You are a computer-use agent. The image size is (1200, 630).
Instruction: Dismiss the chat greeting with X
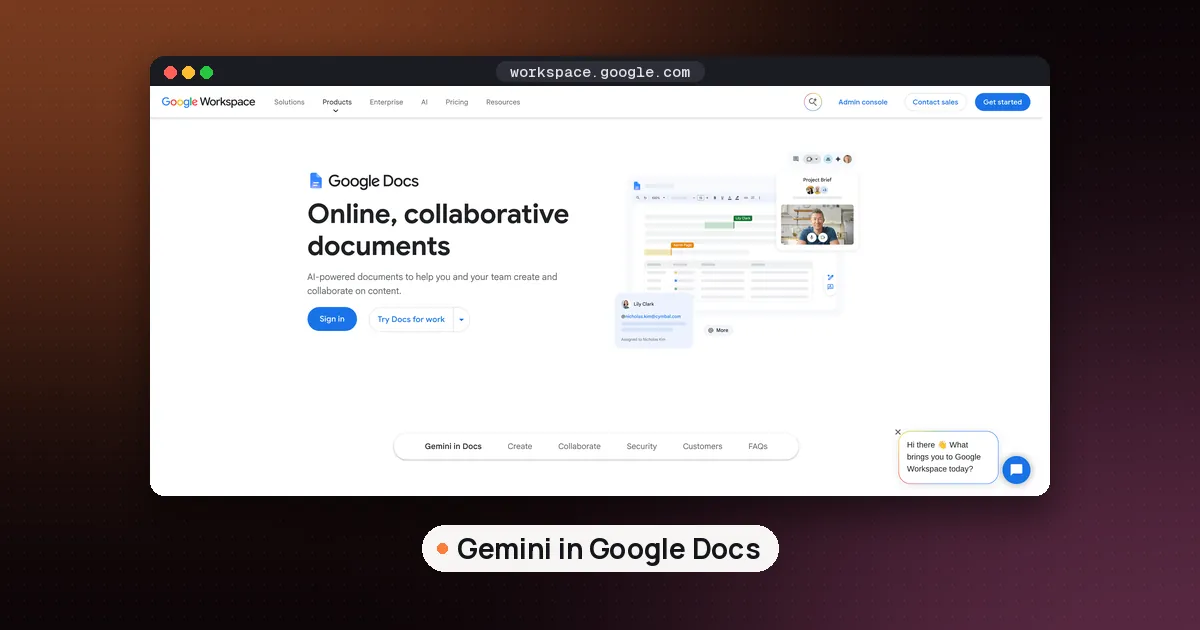898,432
